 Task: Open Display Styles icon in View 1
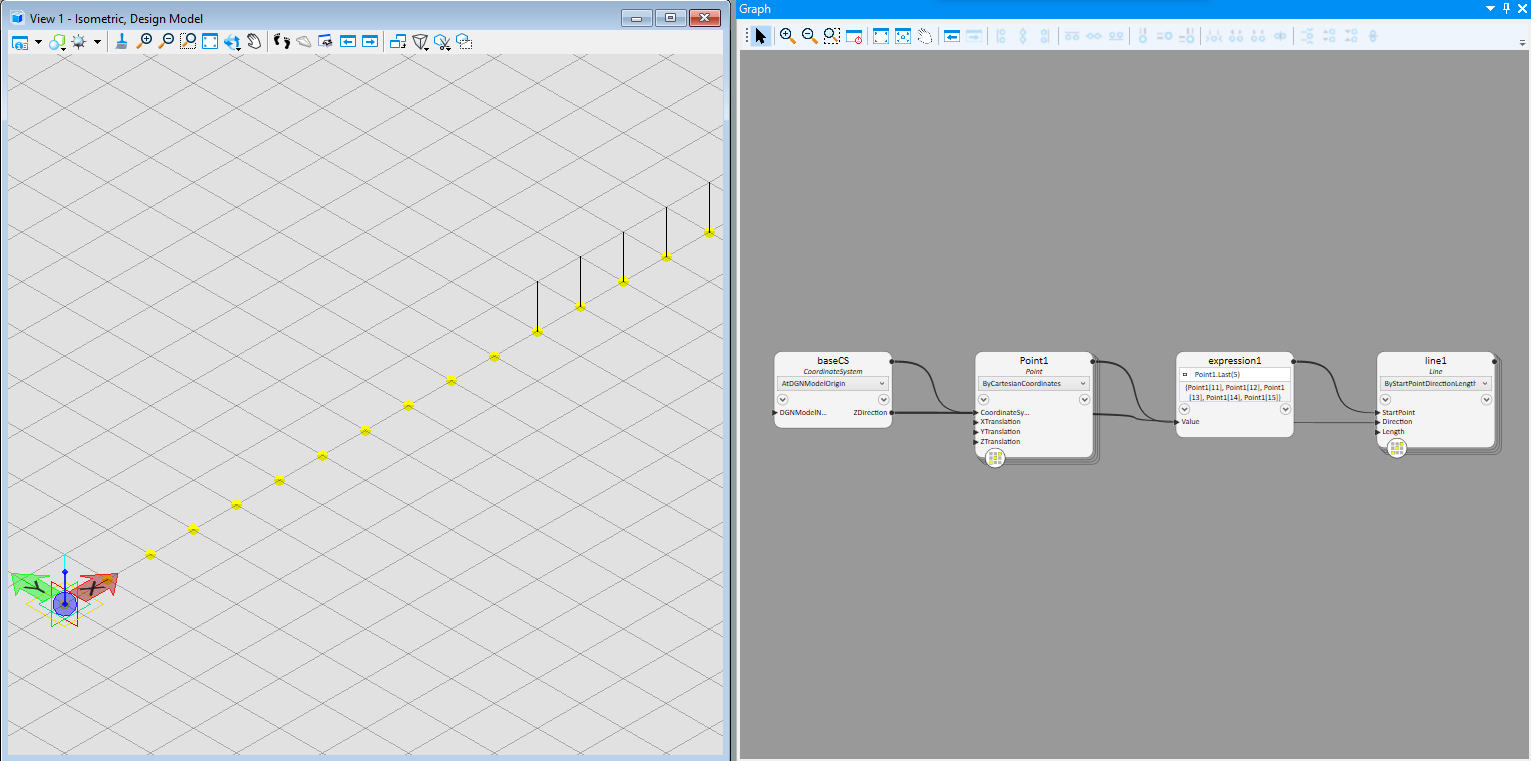[x=57, y=42]
